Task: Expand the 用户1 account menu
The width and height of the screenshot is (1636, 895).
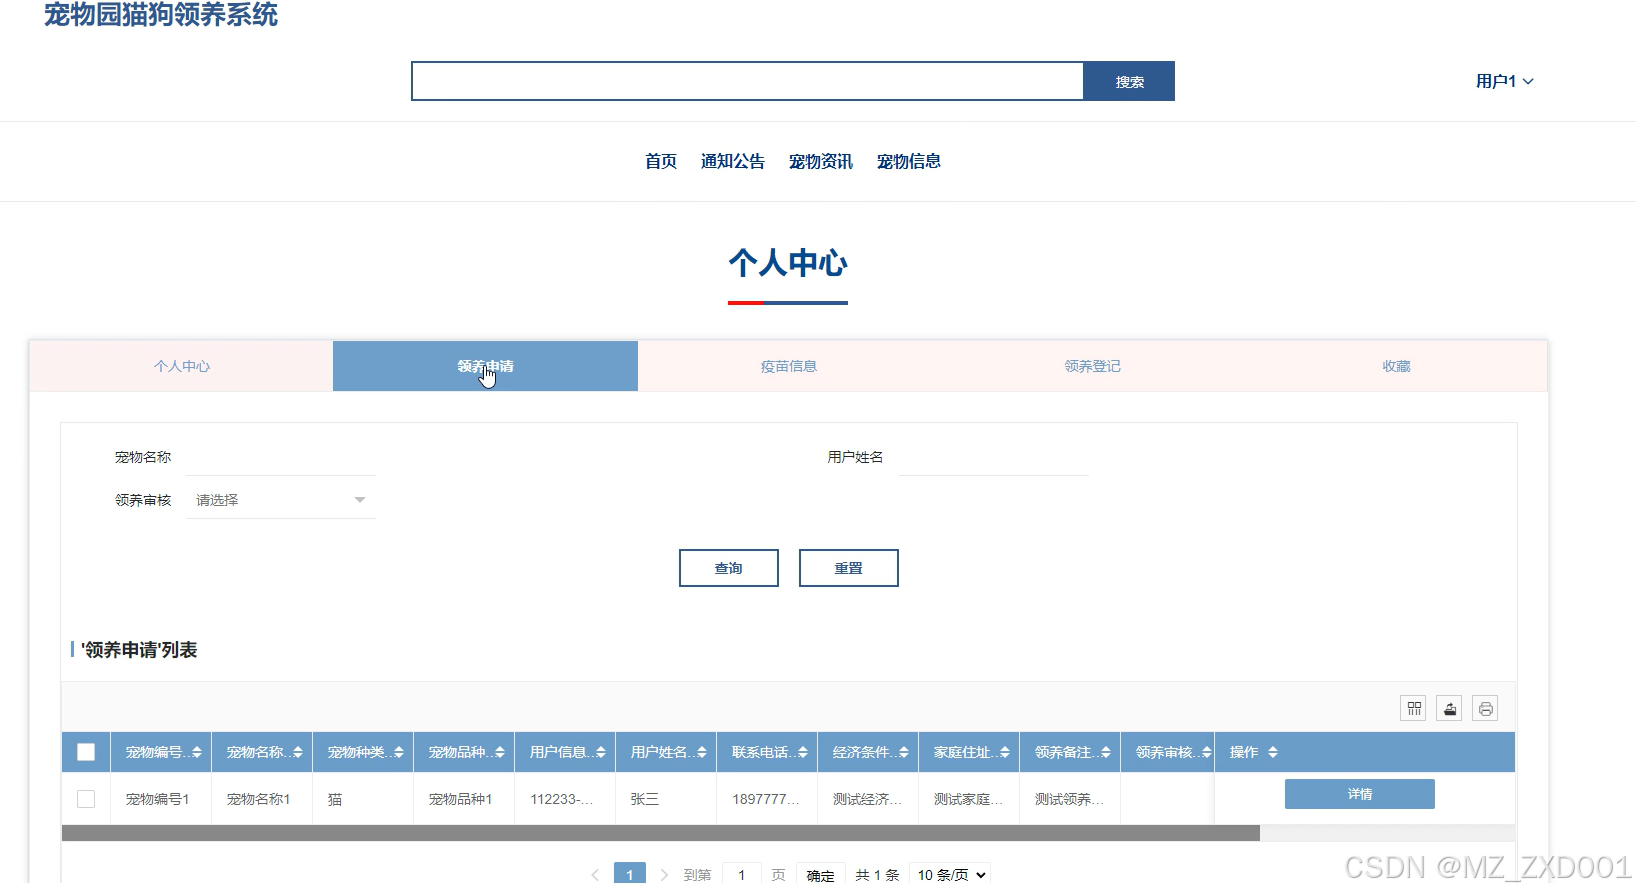Action: (x=1504, y=81)
